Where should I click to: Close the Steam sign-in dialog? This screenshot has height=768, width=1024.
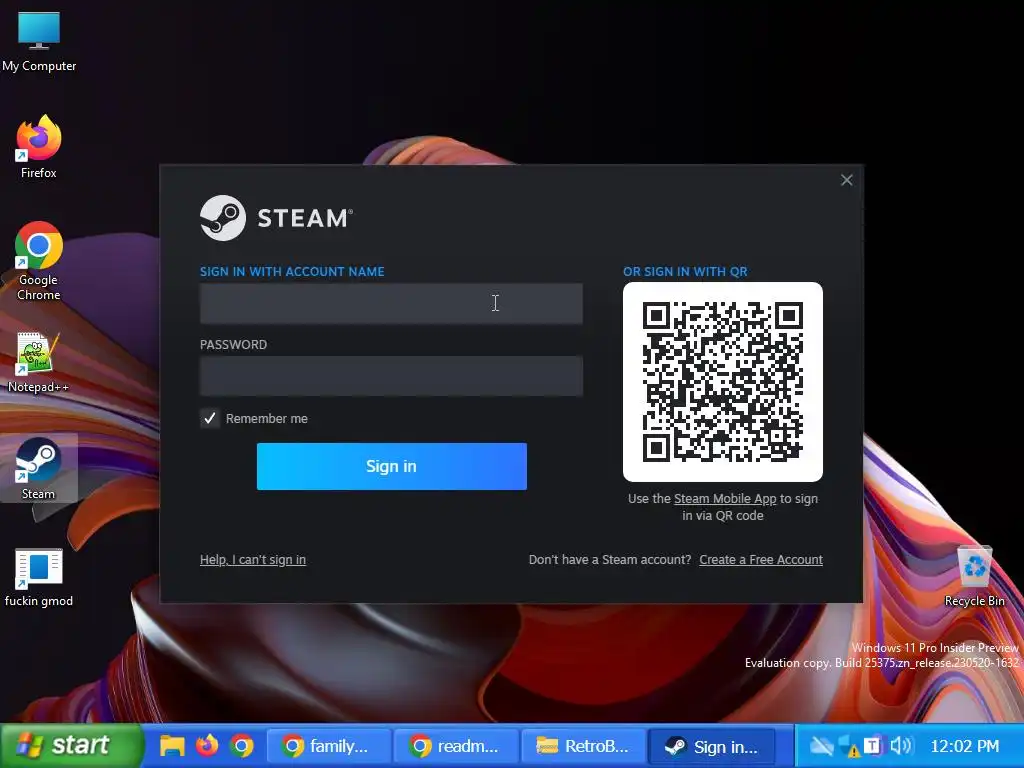846,180
